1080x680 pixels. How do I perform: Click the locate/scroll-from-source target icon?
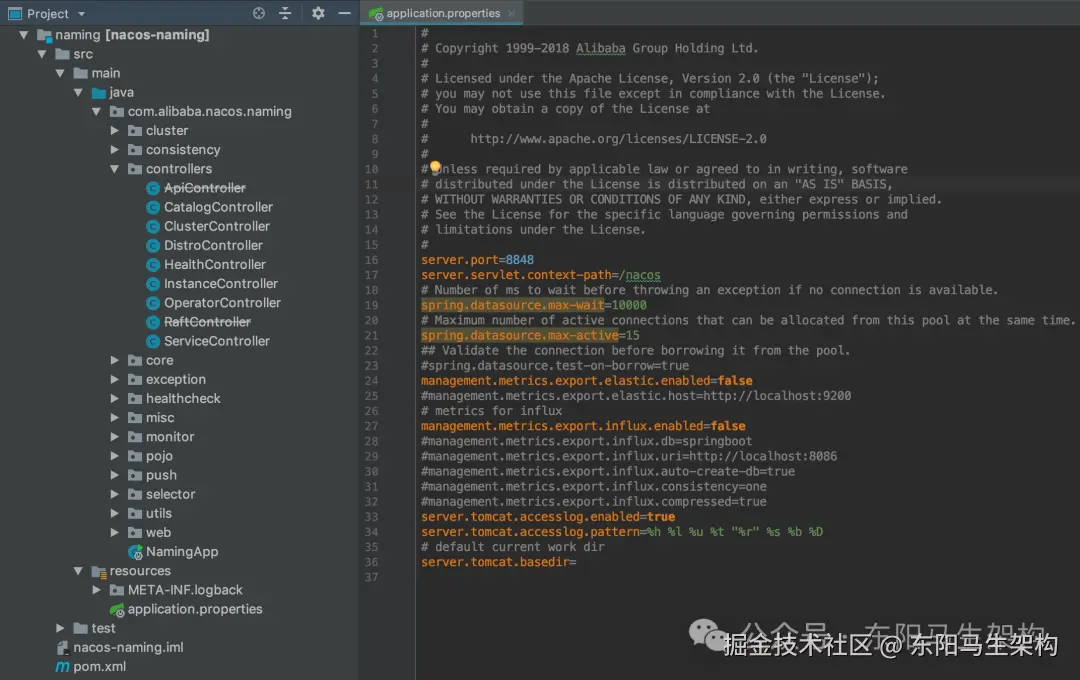coord(258,13)
